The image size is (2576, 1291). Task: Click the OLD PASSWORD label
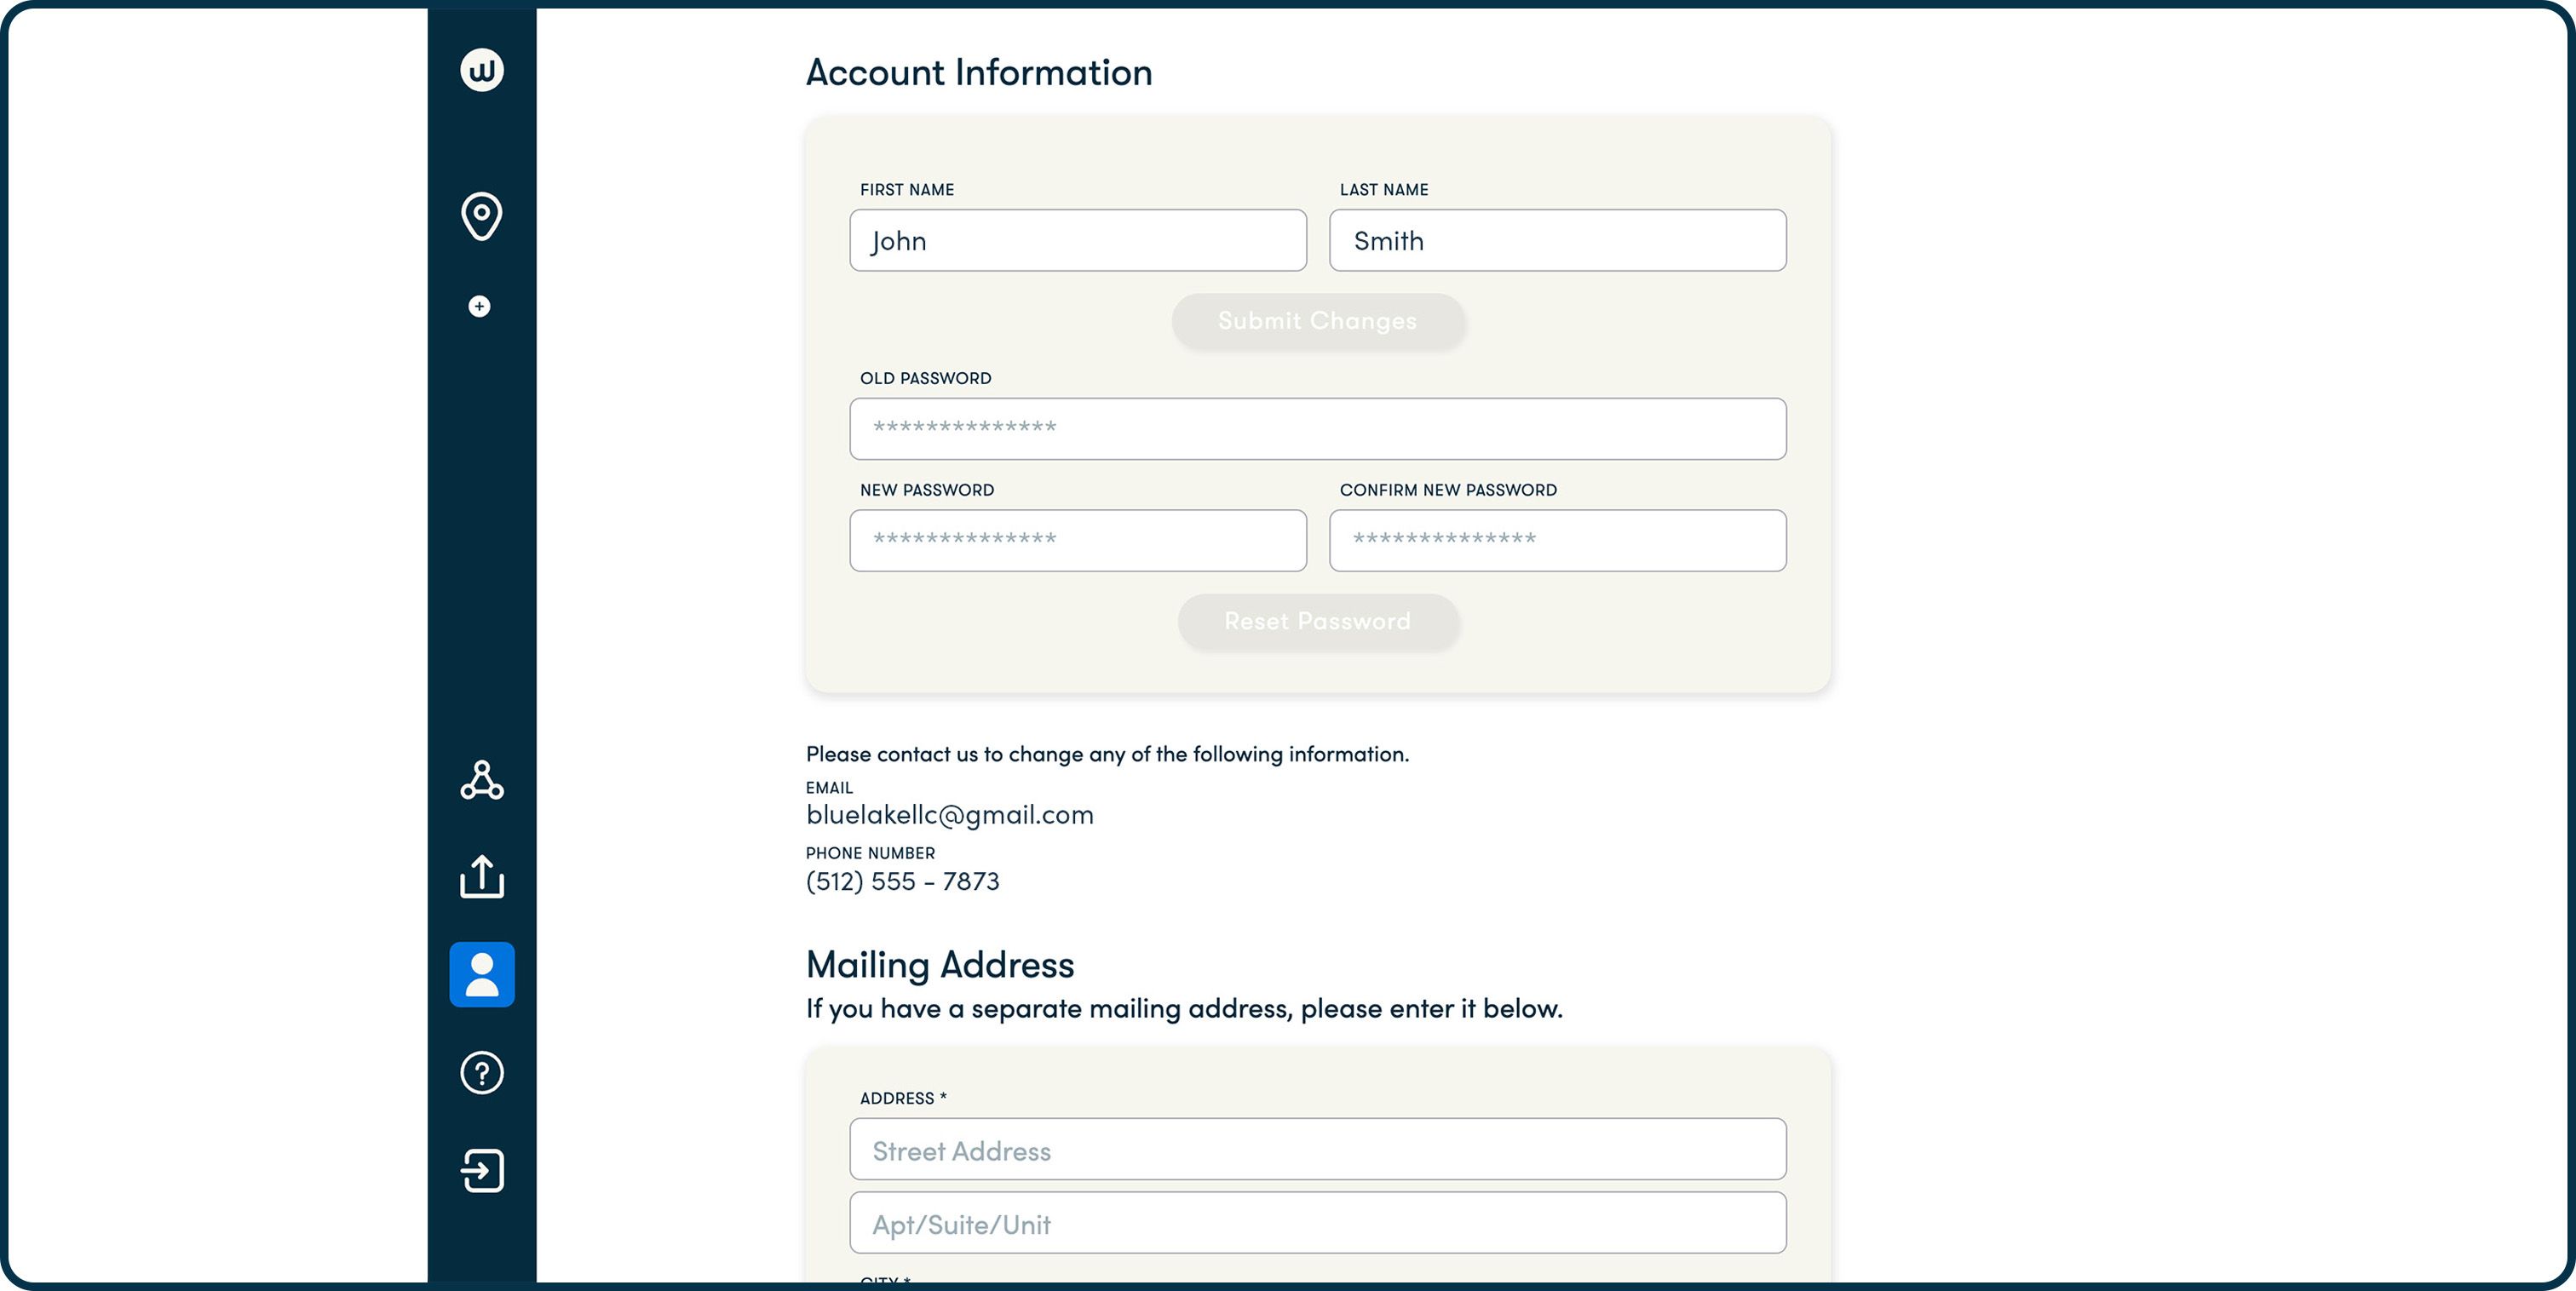926,379
